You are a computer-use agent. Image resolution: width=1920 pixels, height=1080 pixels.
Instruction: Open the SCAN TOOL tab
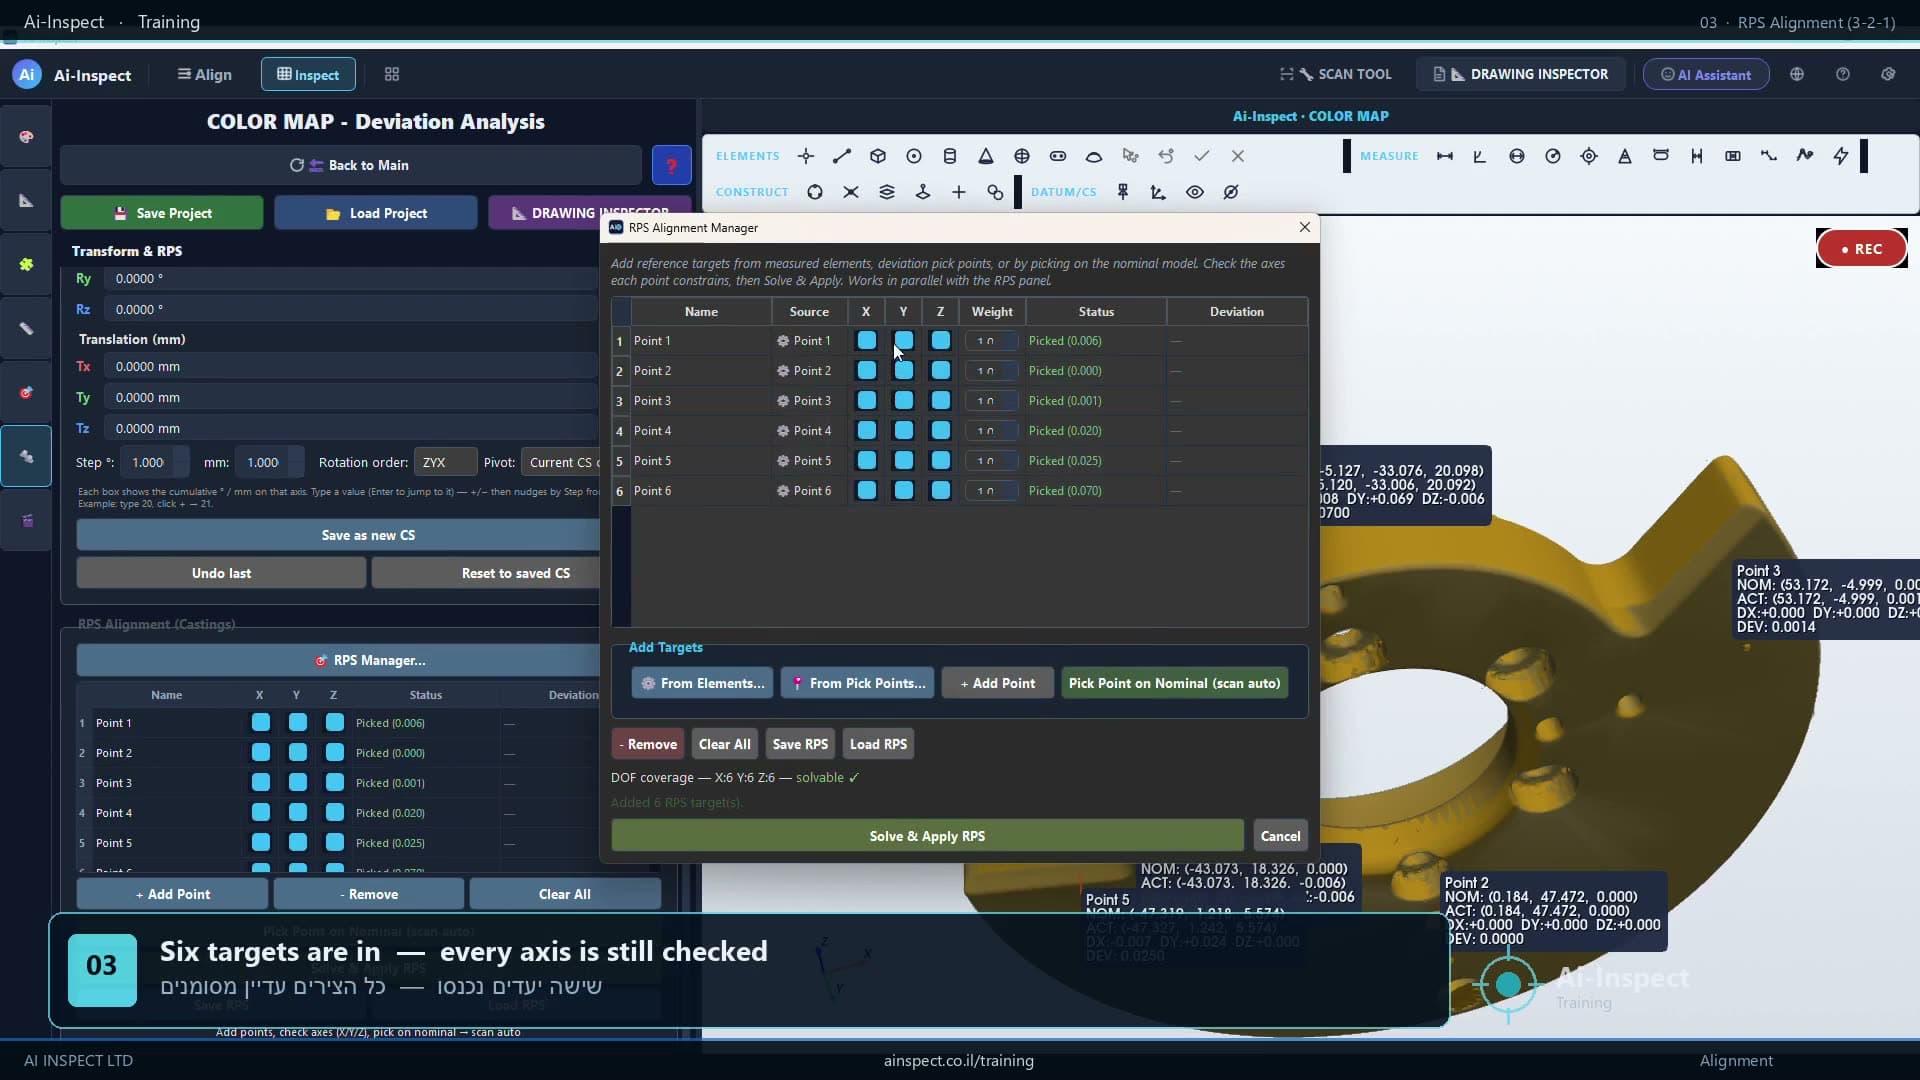[x=1335, y=74]
